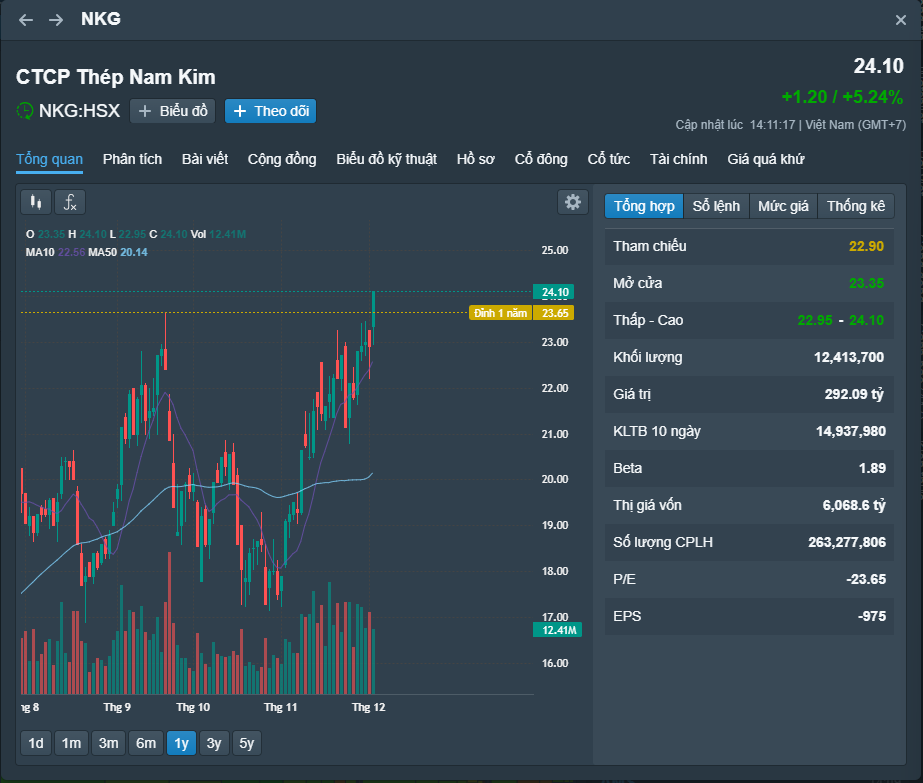Set chart range to 1y

coord(181,743)
